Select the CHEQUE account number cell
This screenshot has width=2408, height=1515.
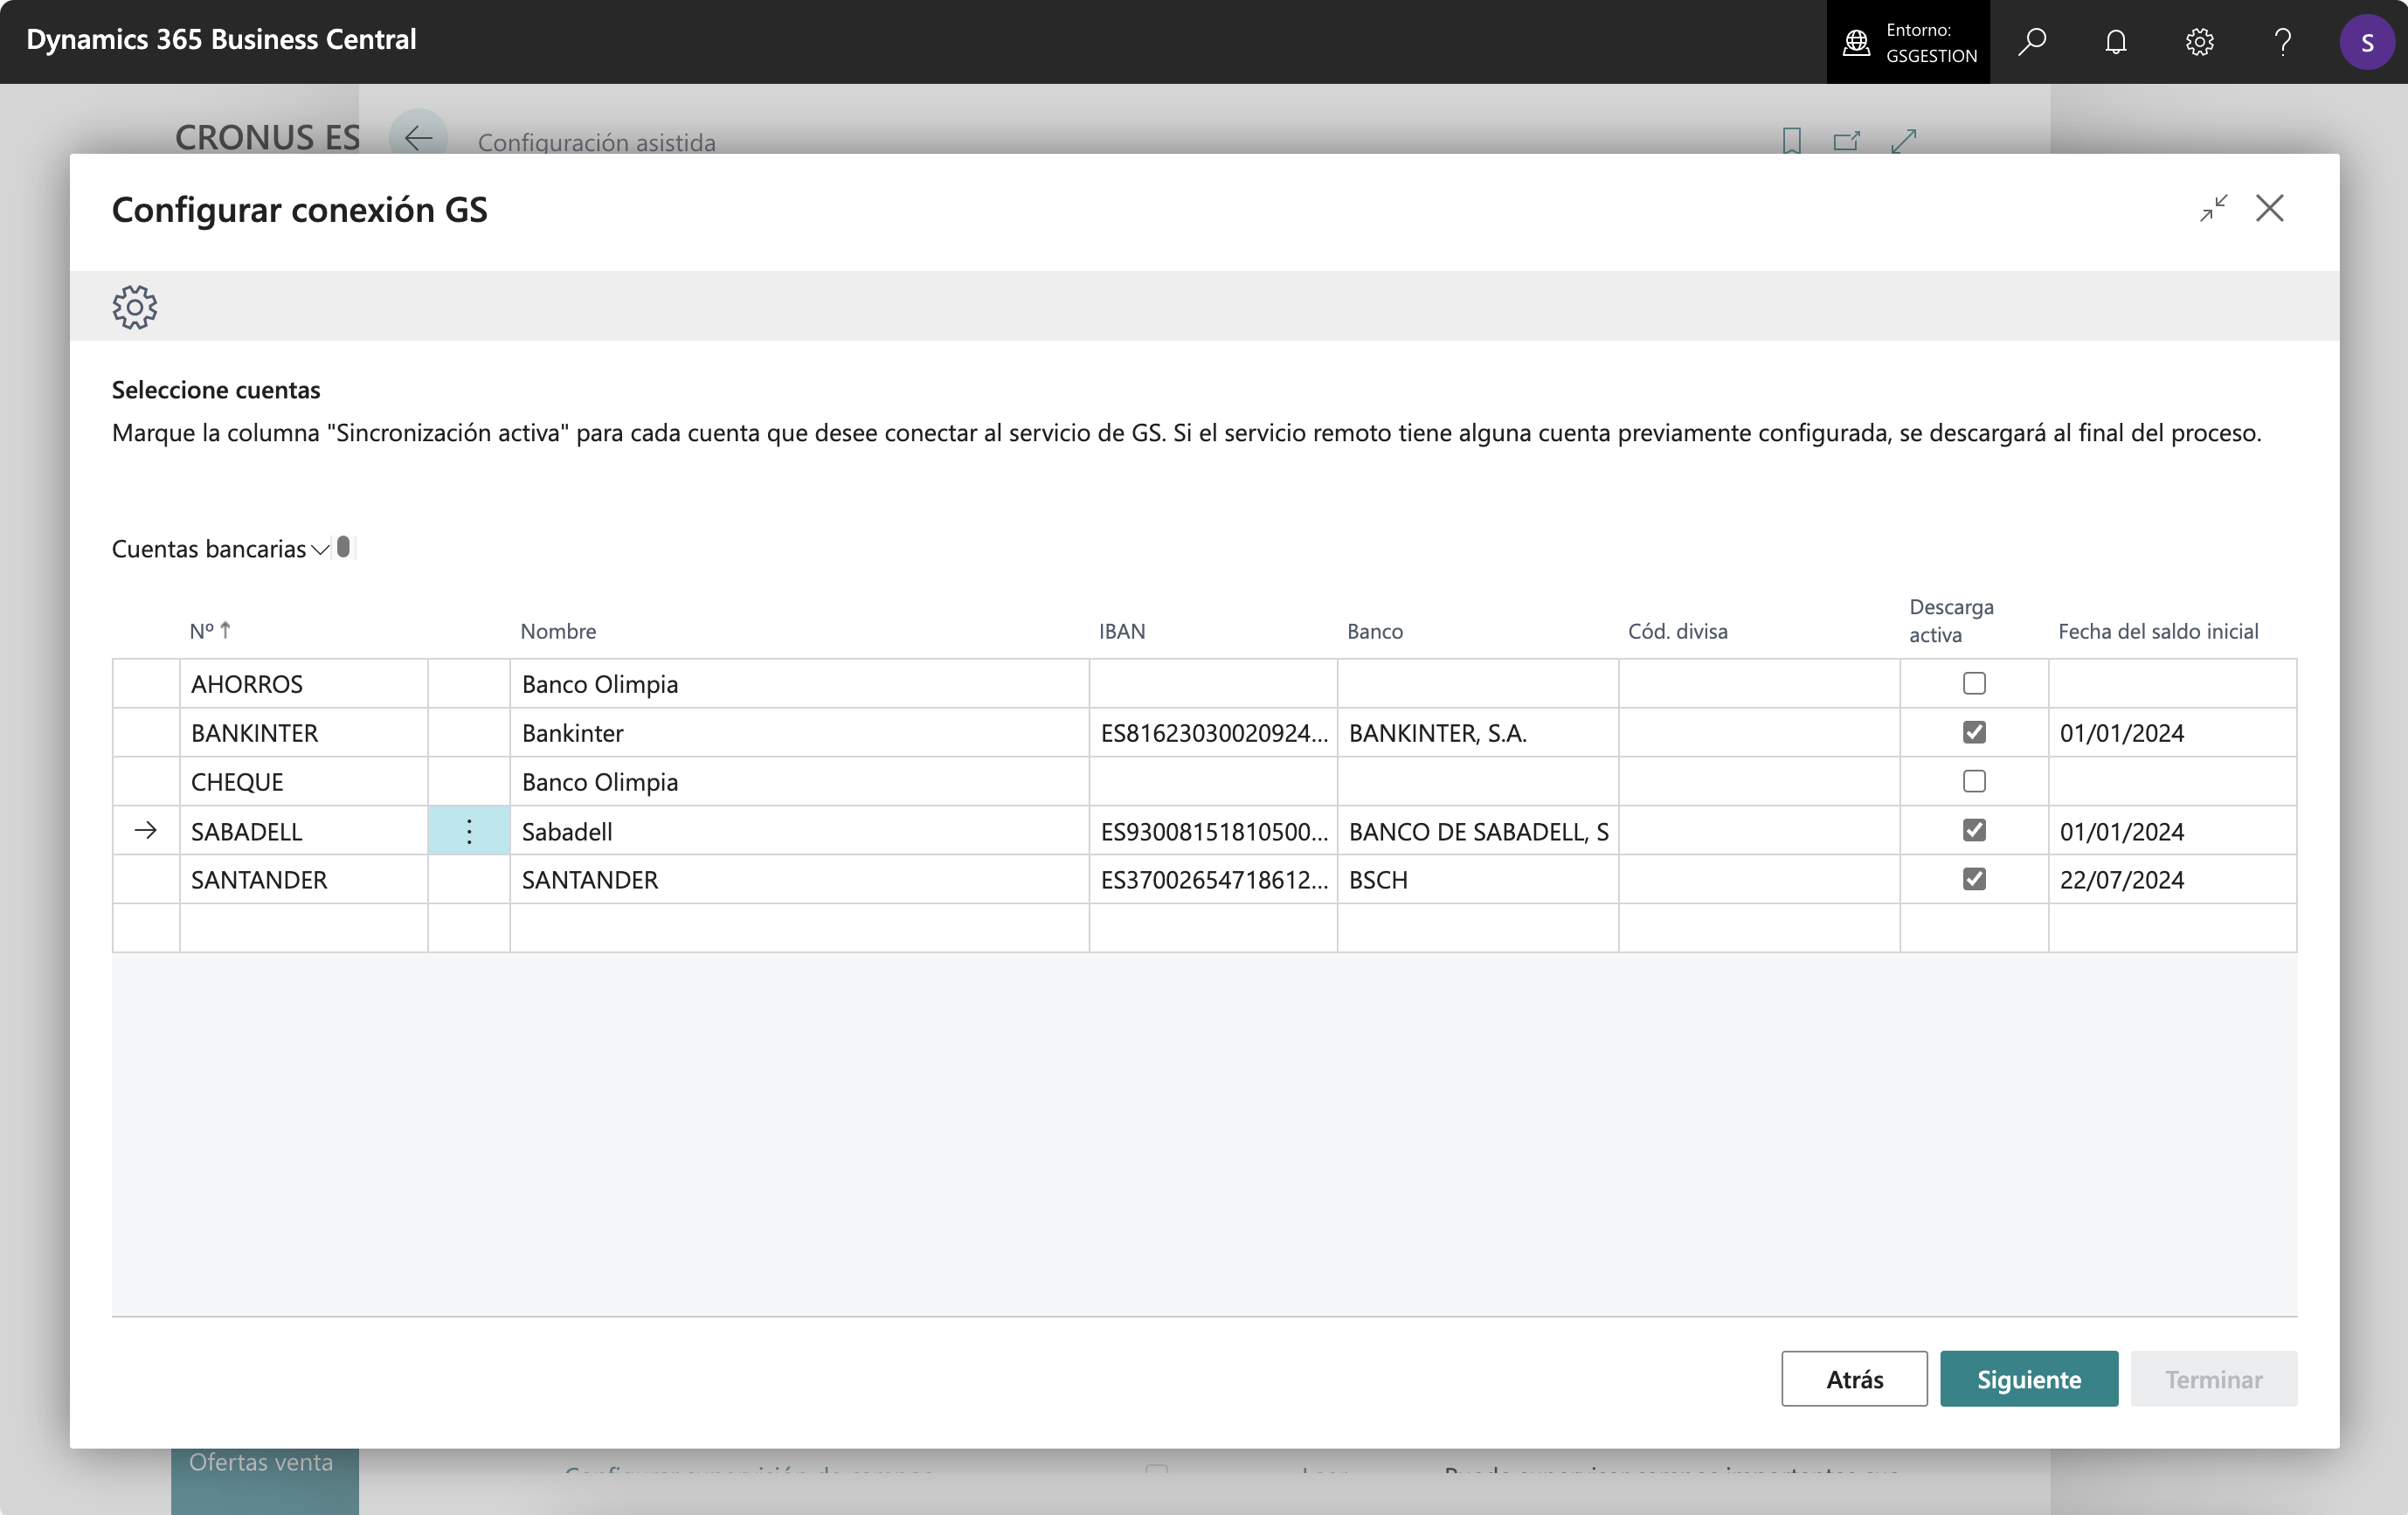point(304,782)
